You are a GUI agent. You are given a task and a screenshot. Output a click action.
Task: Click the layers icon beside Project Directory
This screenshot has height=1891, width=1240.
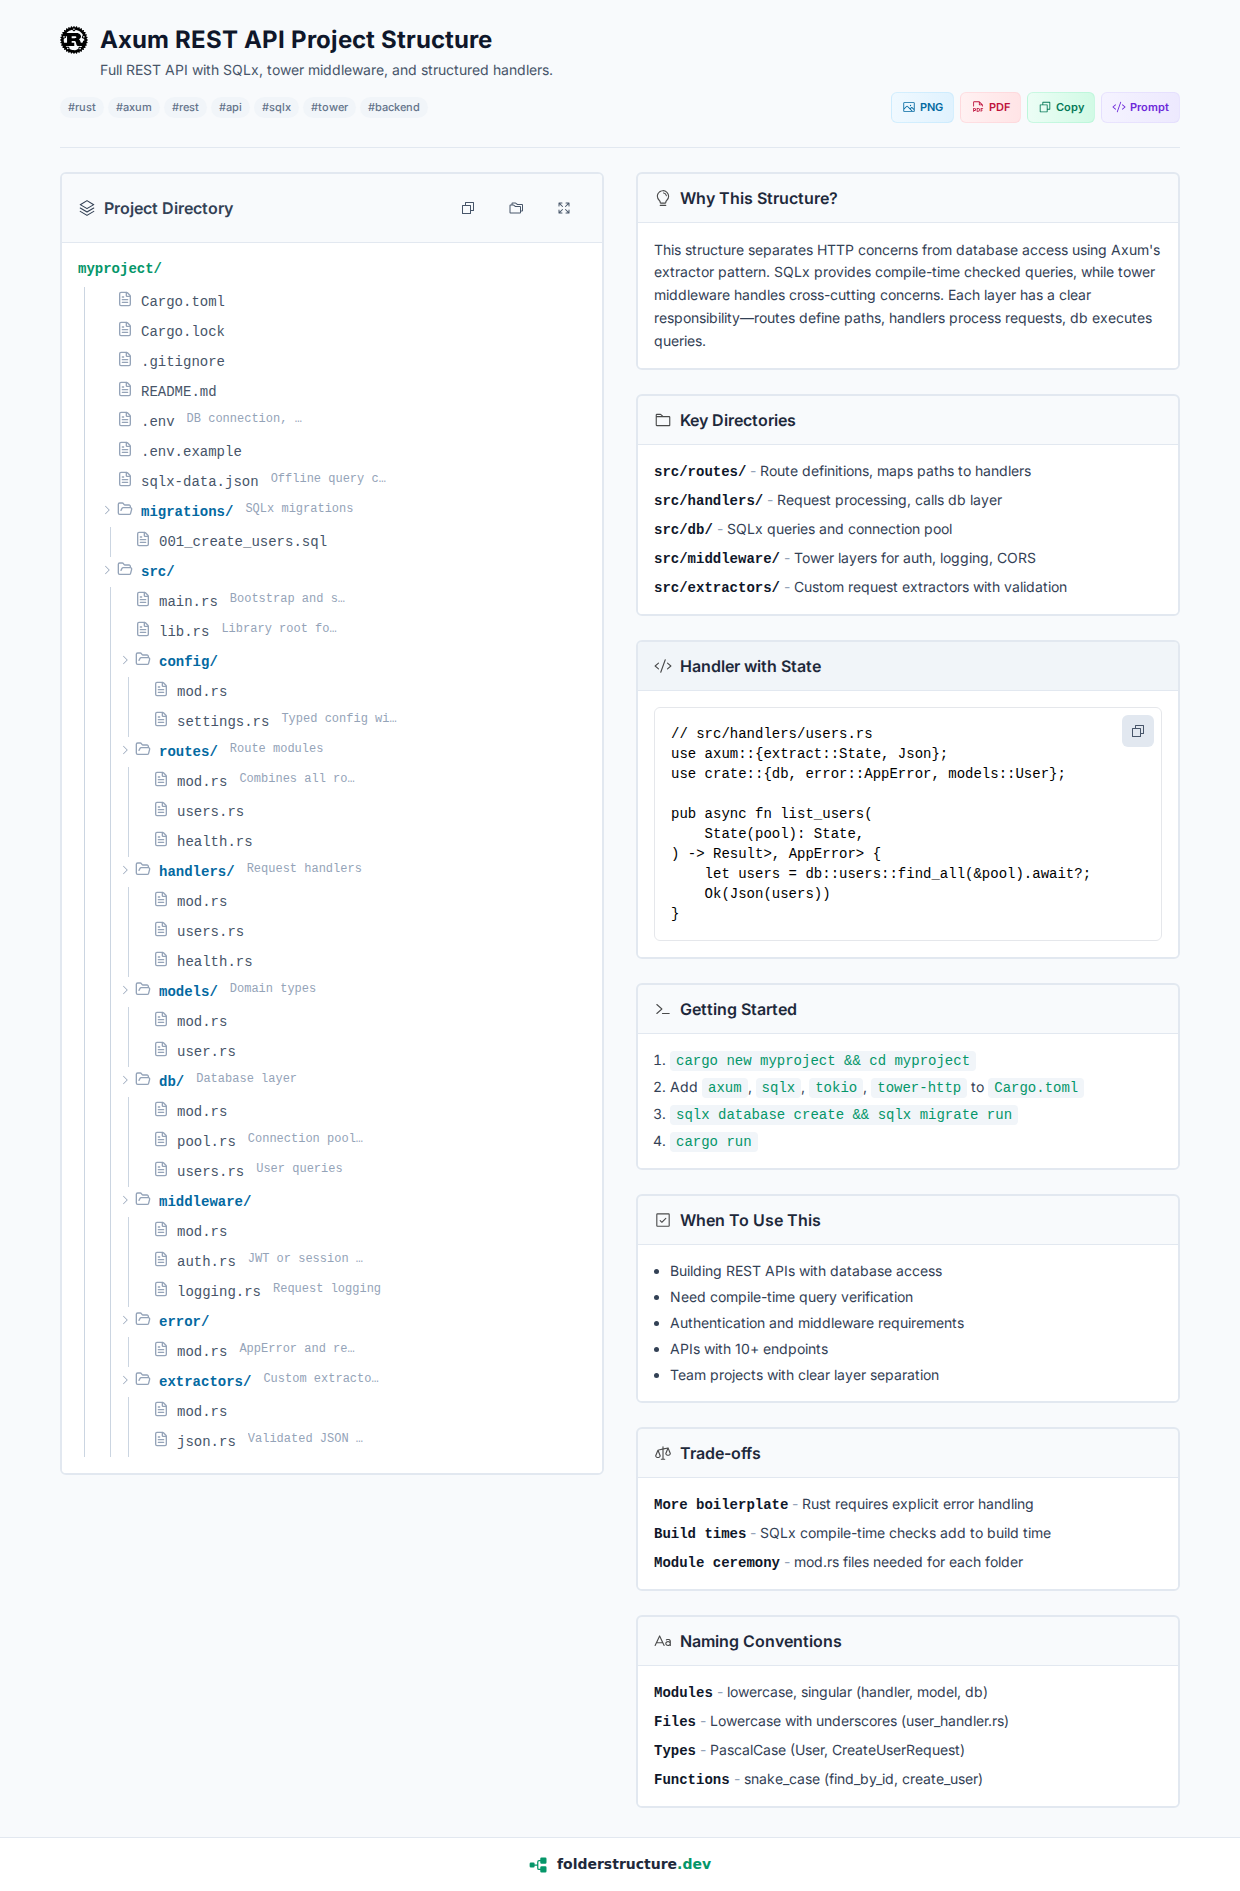tap(87, 208)
